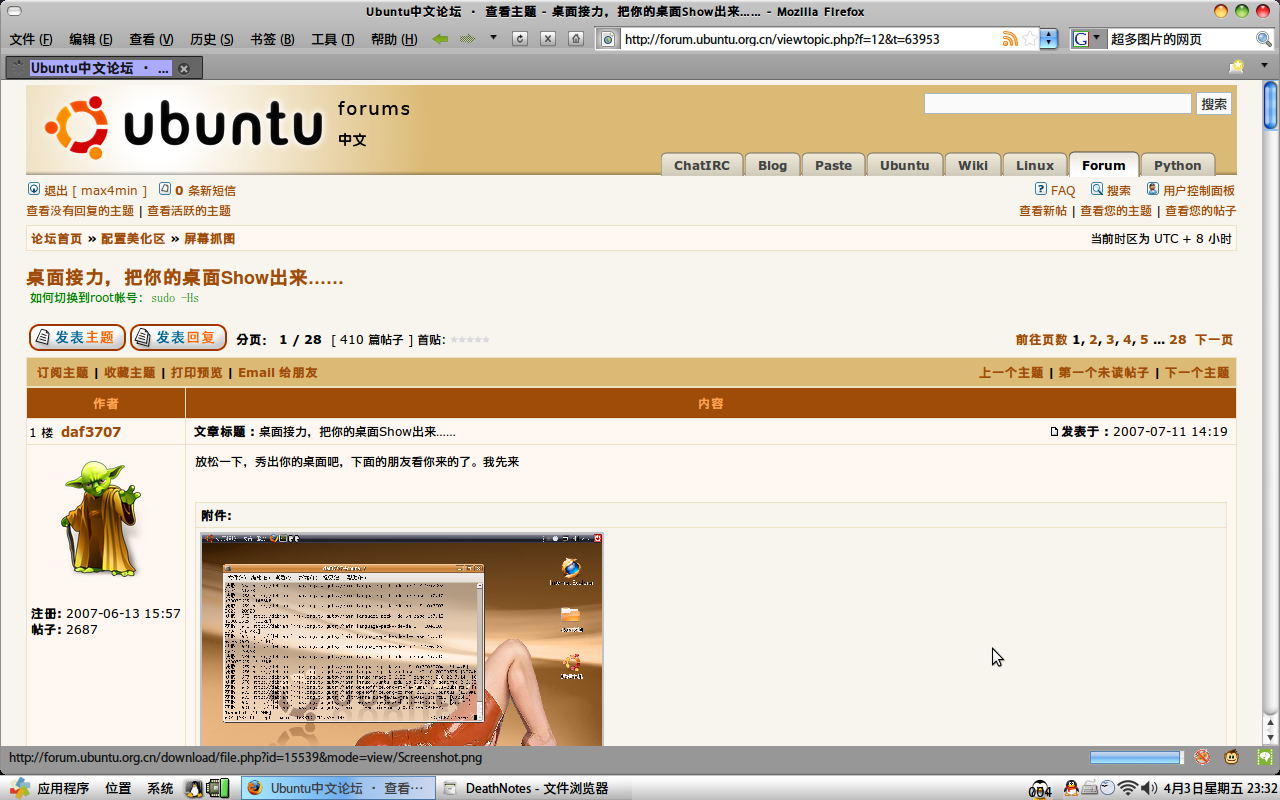Screen dimensions: 1280x800
Task: Stop loading the page
Action: 548,39
